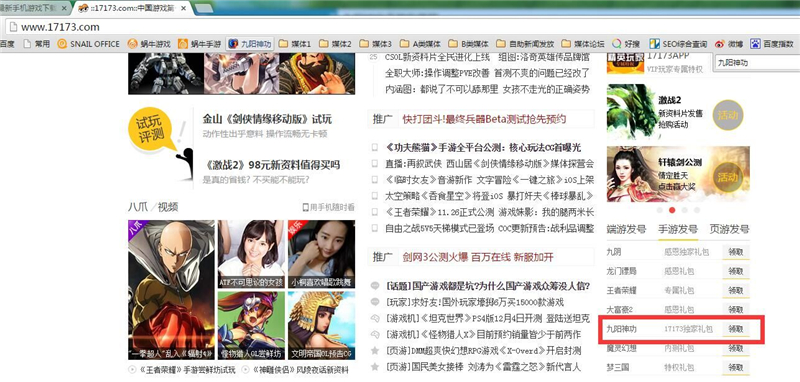Click 领取 button for 九阴
This screenshot has width=800, height=382.
point(736,251)
